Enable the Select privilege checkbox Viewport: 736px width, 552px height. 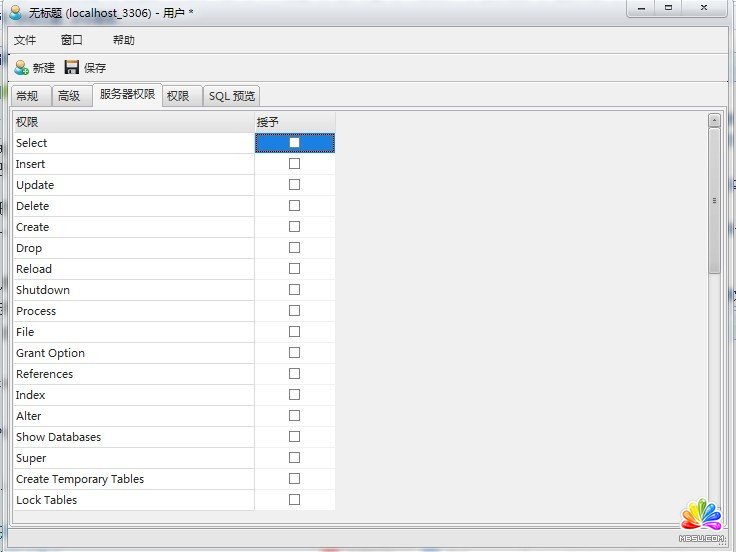(294, 143)
